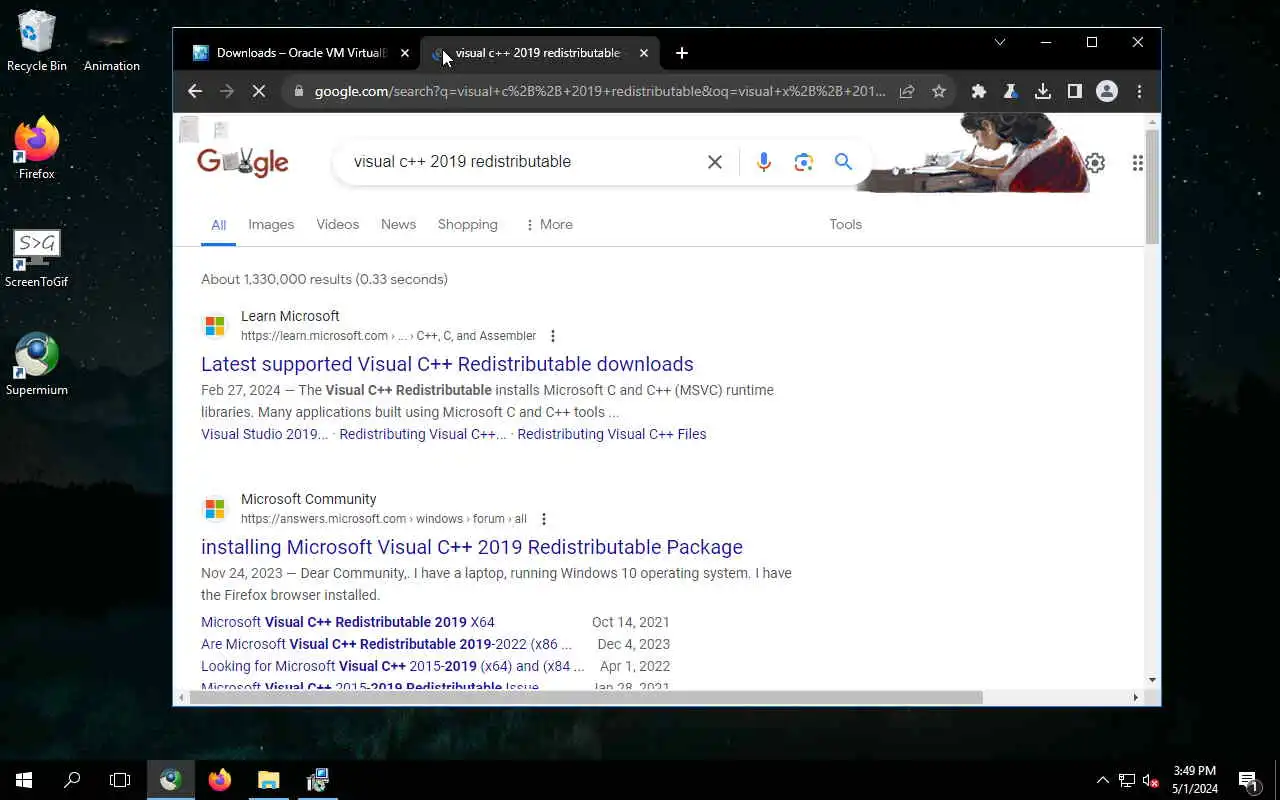Bookmark this page with the star

click(939, 91)
